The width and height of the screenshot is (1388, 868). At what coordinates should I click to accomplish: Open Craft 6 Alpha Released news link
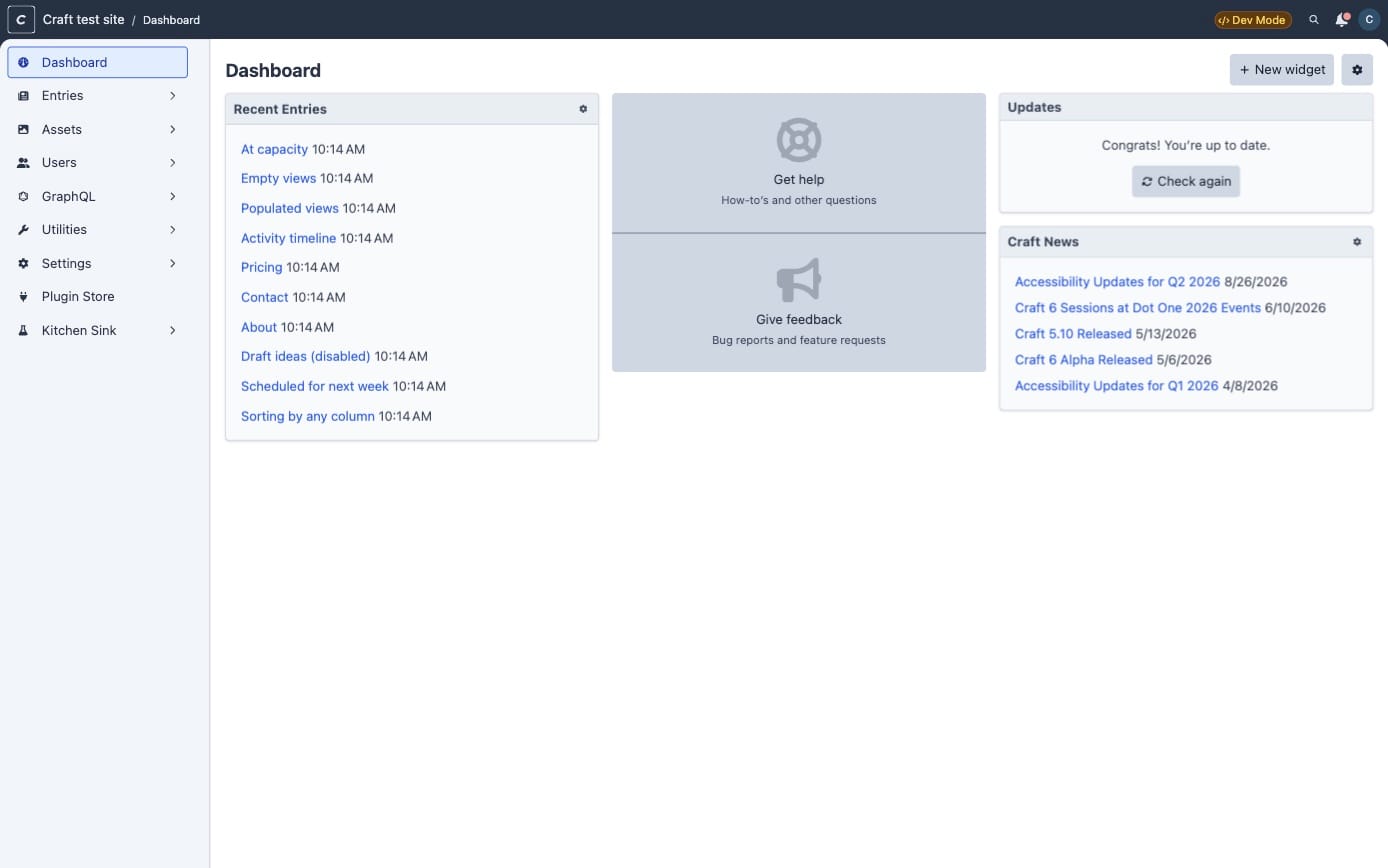pyautogui.click(x=1083, y=360)
